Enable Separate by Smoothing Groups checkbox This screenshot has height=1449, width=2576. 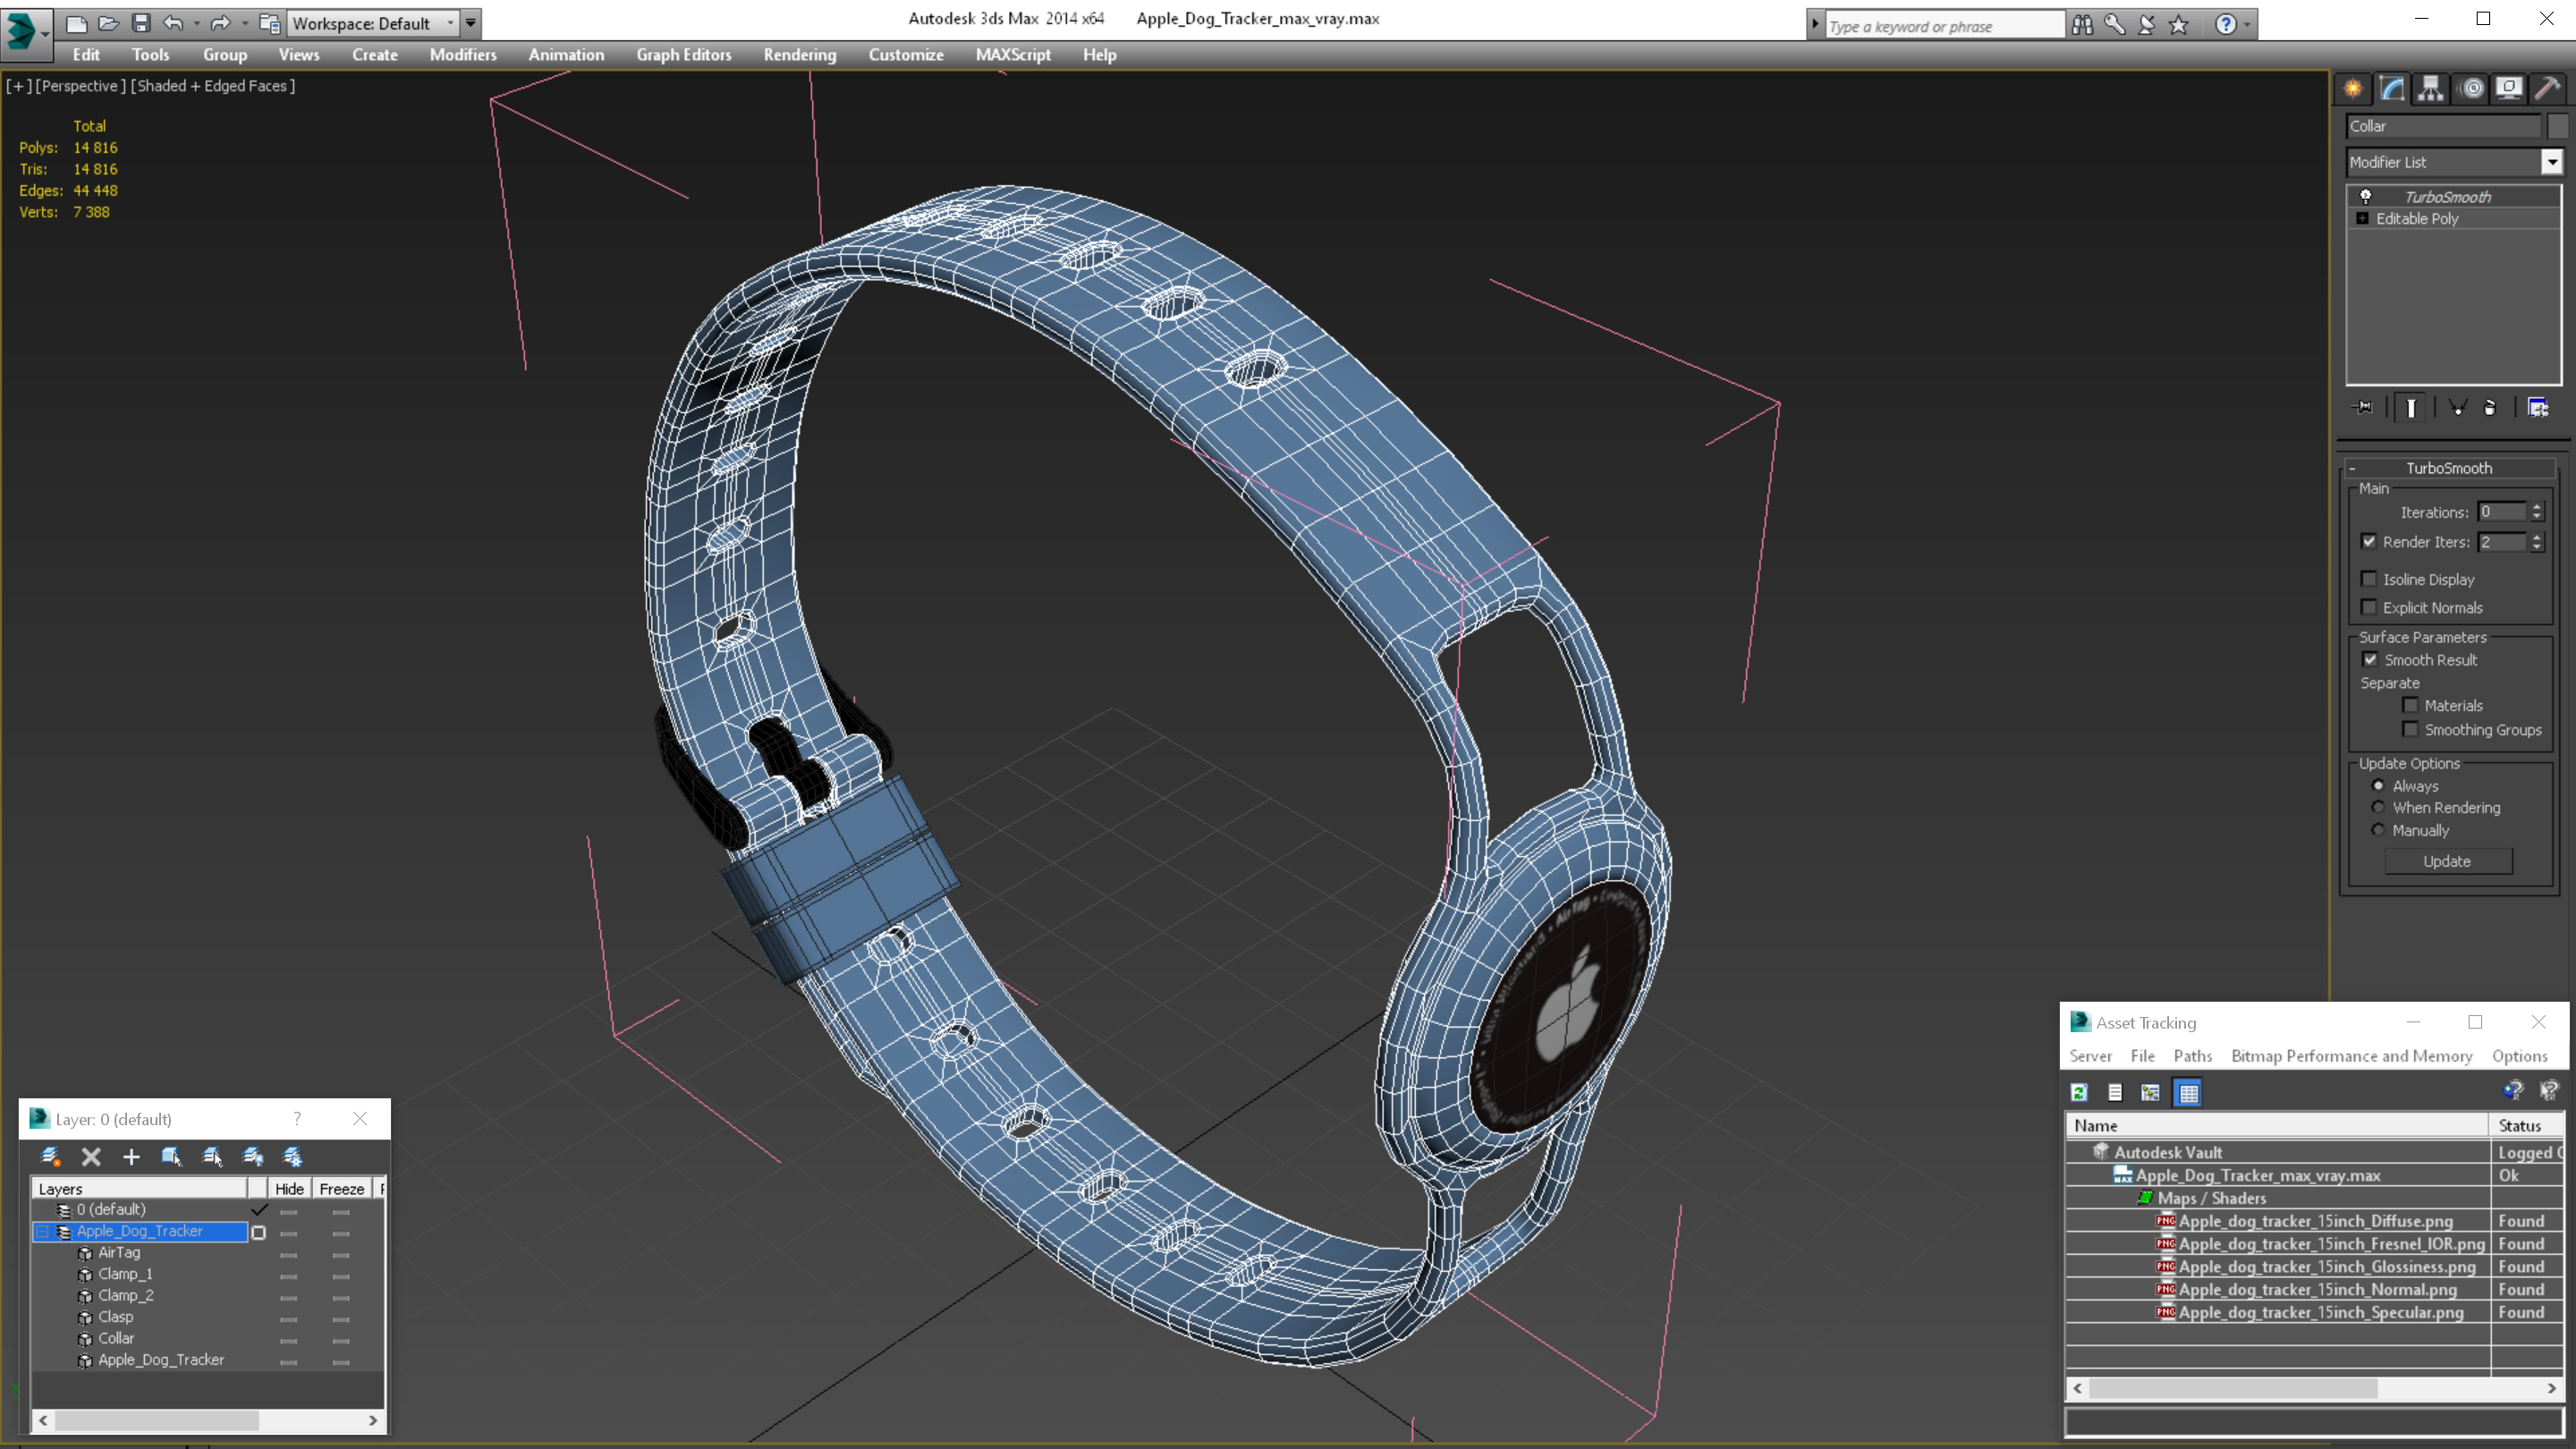(x=2411, y=729)
